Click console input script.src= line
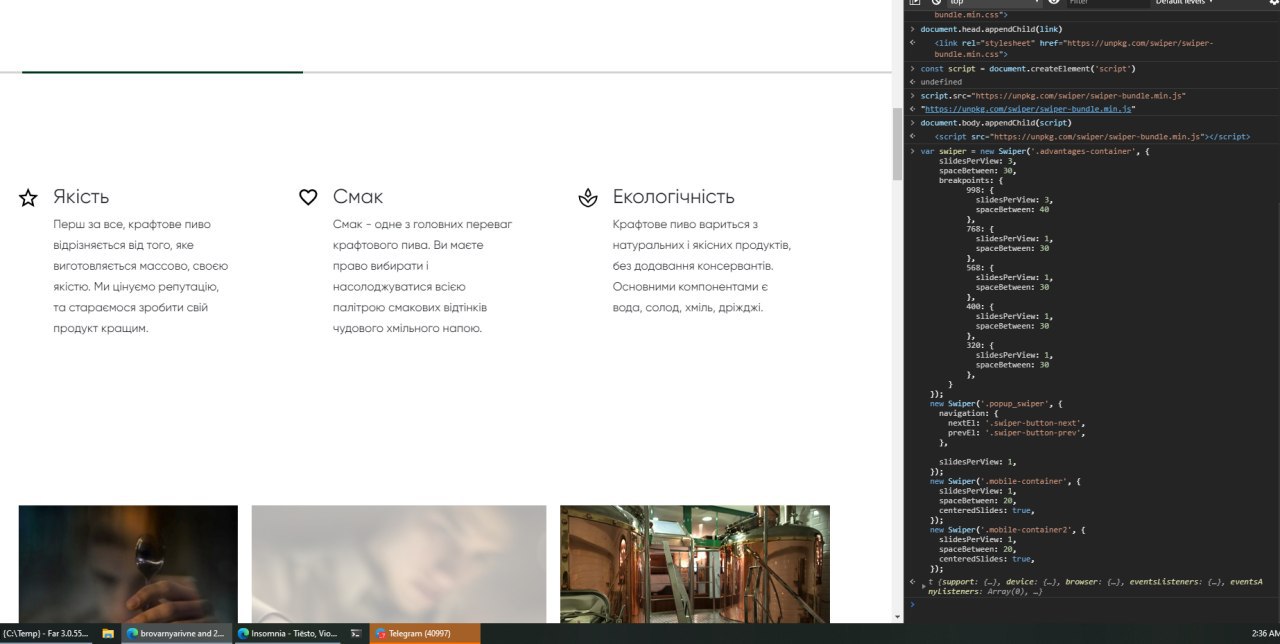This screenshot has height=644, width=1280. tap(1053, 96)
